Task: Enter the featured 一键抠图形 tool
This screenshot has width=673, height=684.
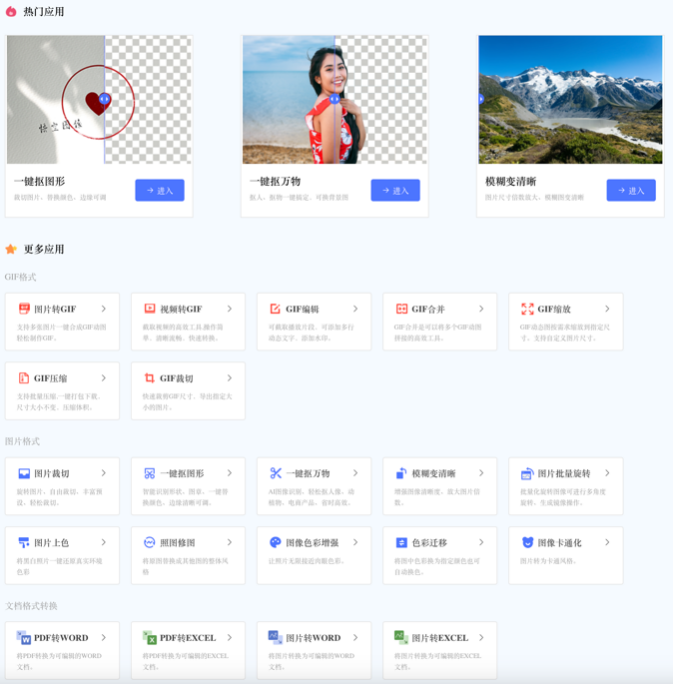Action: coord(160,190)
